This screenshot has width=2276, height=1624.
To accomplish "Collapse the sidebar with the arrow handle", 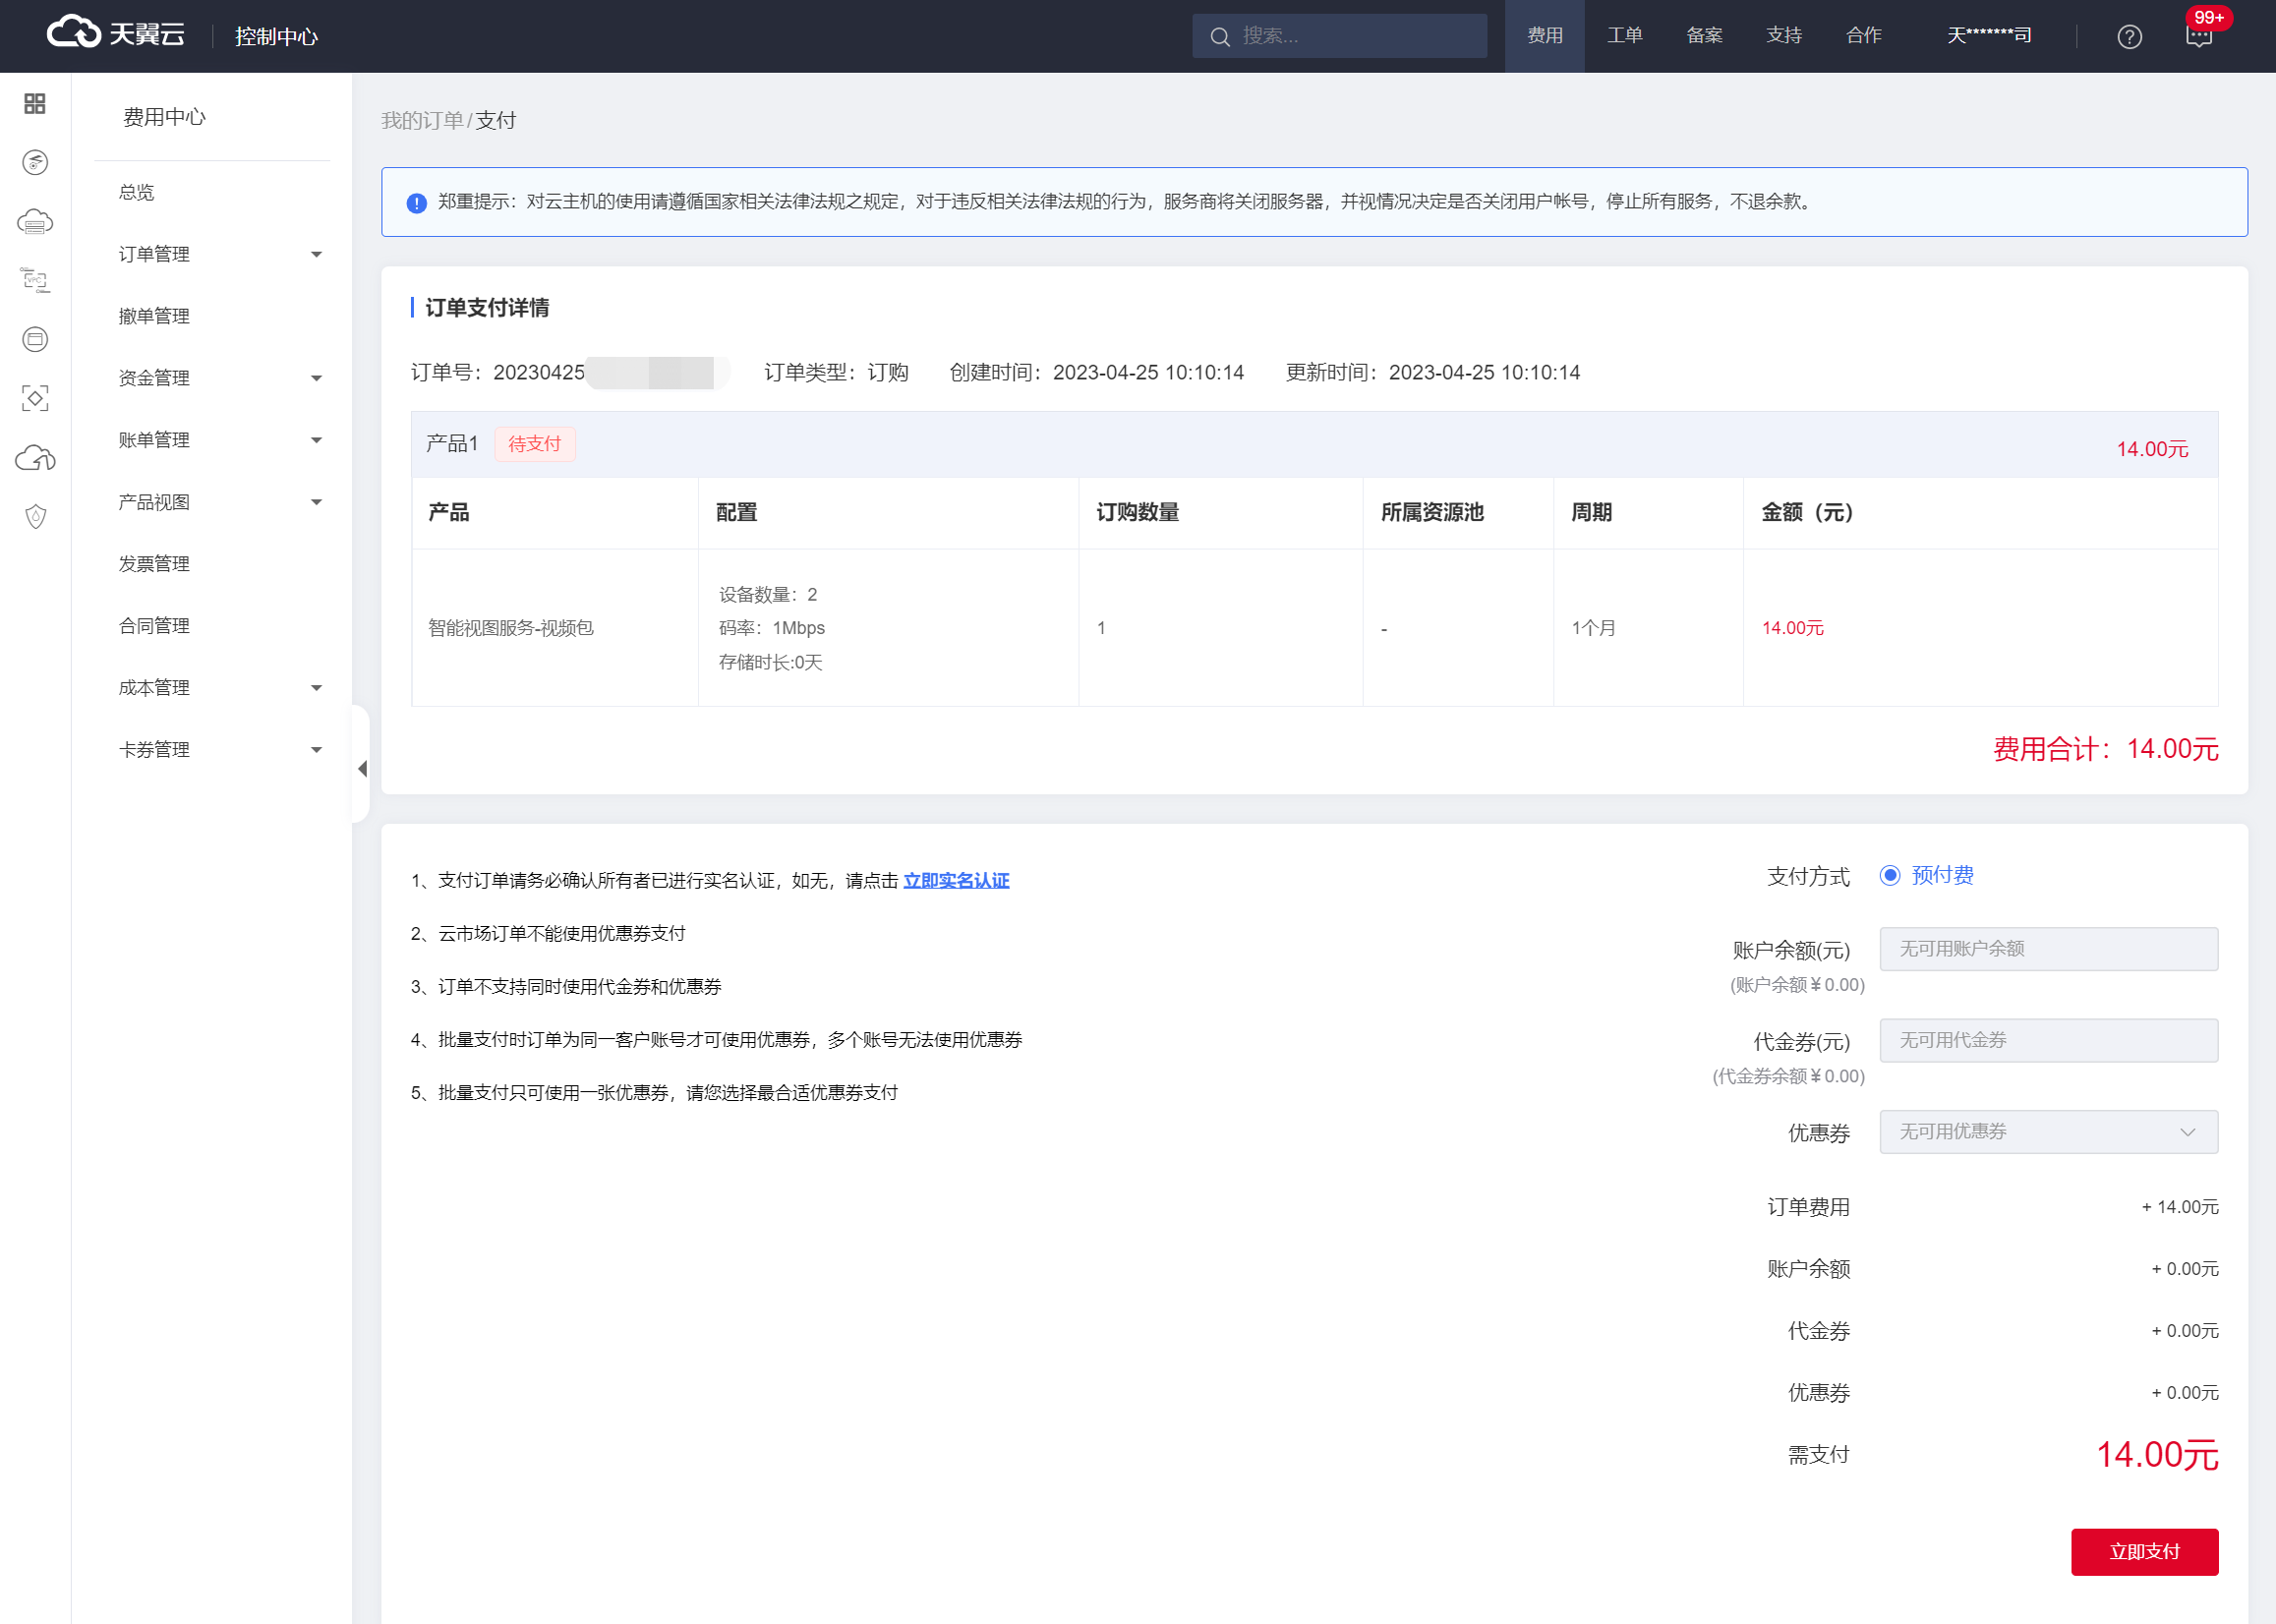I will (362, 768).
